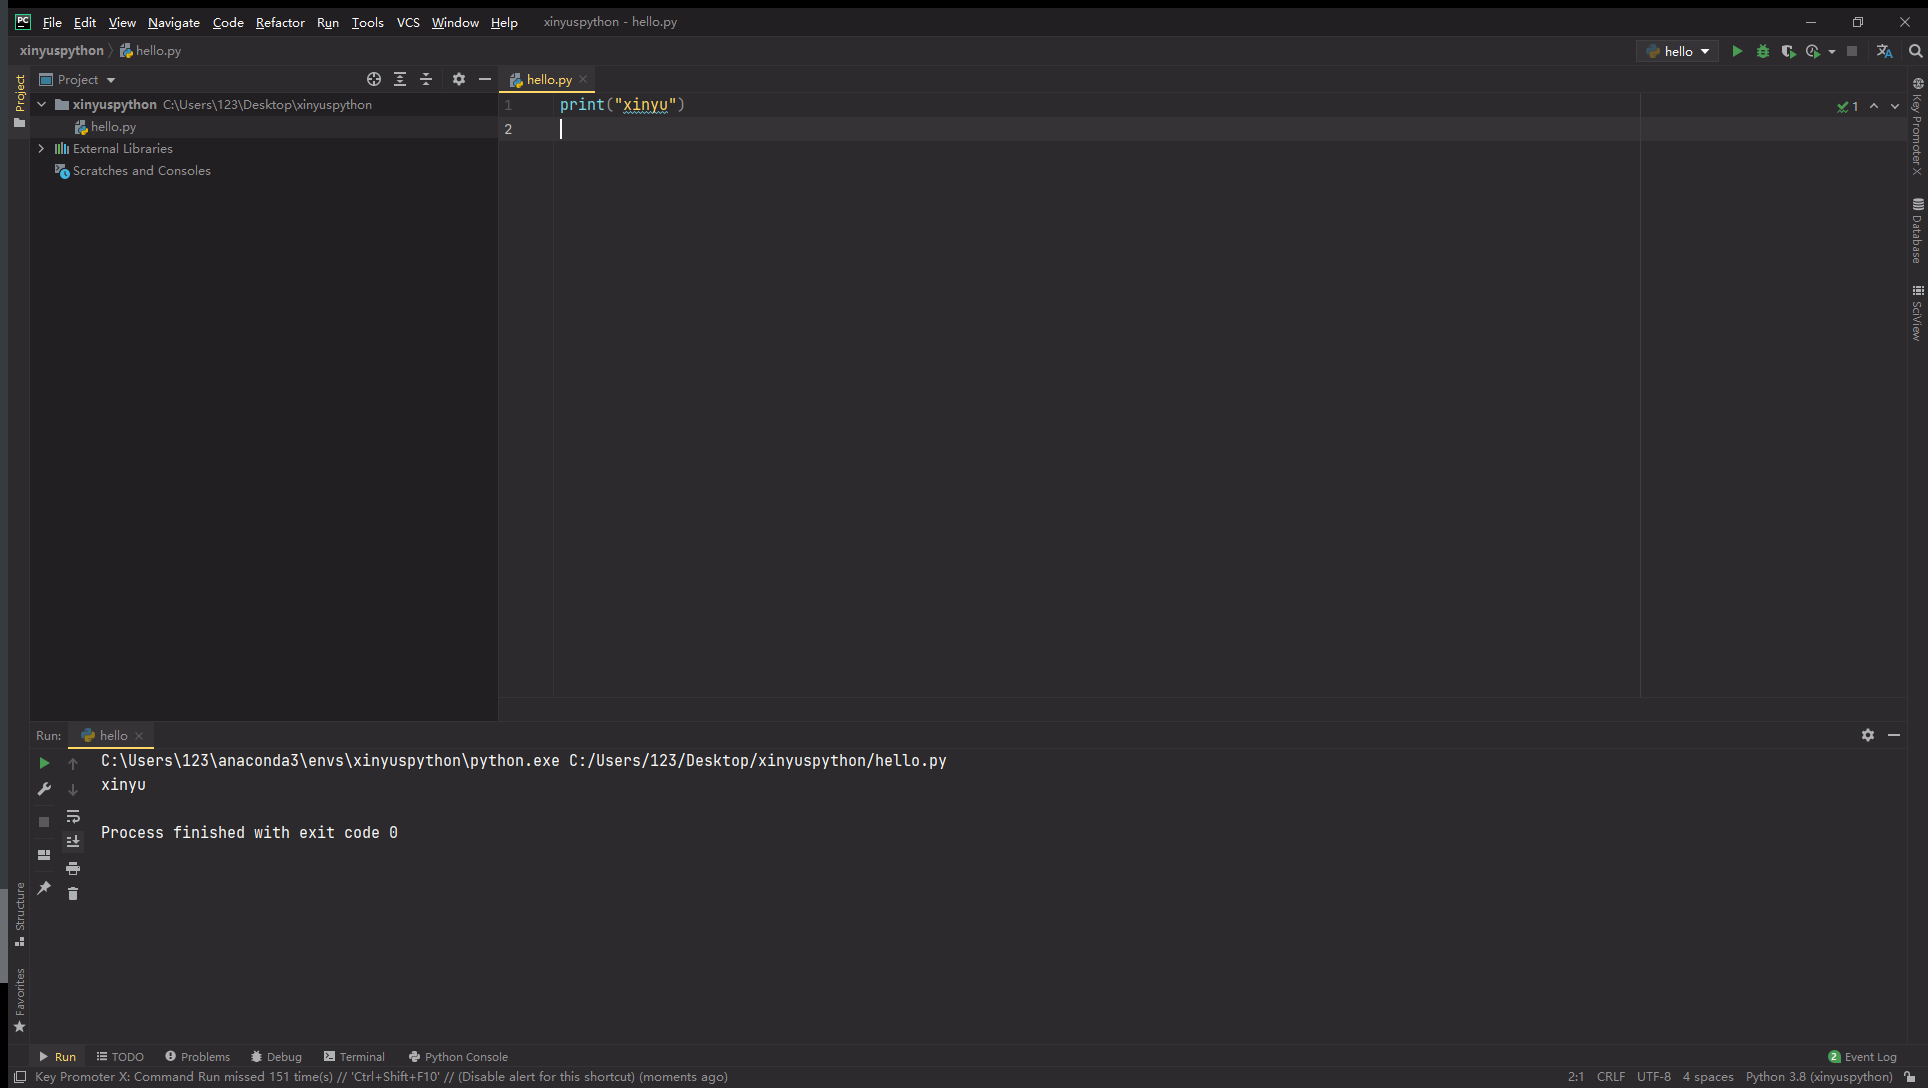The width and height of the screenshot is (1928, 1088).
Task: Click the hello.py script path link in console
Action: pos(757,761)
